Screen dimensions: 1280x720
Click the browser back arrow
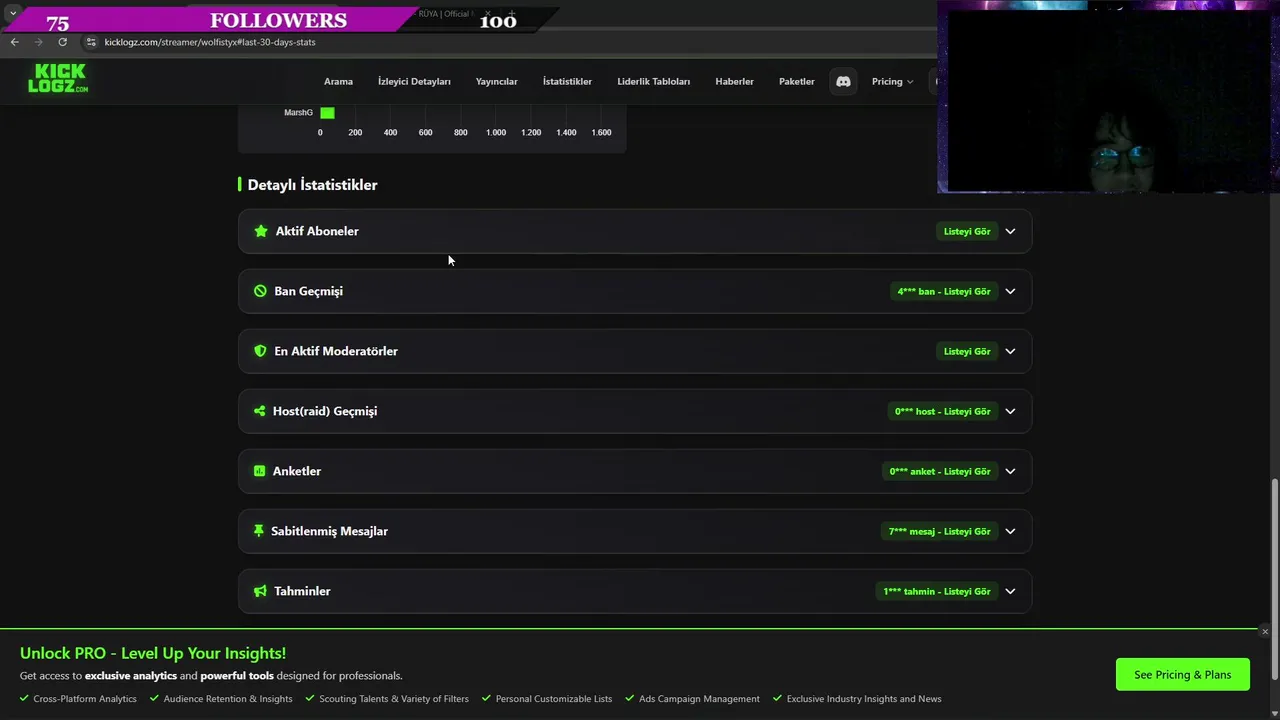pos(14,42)
